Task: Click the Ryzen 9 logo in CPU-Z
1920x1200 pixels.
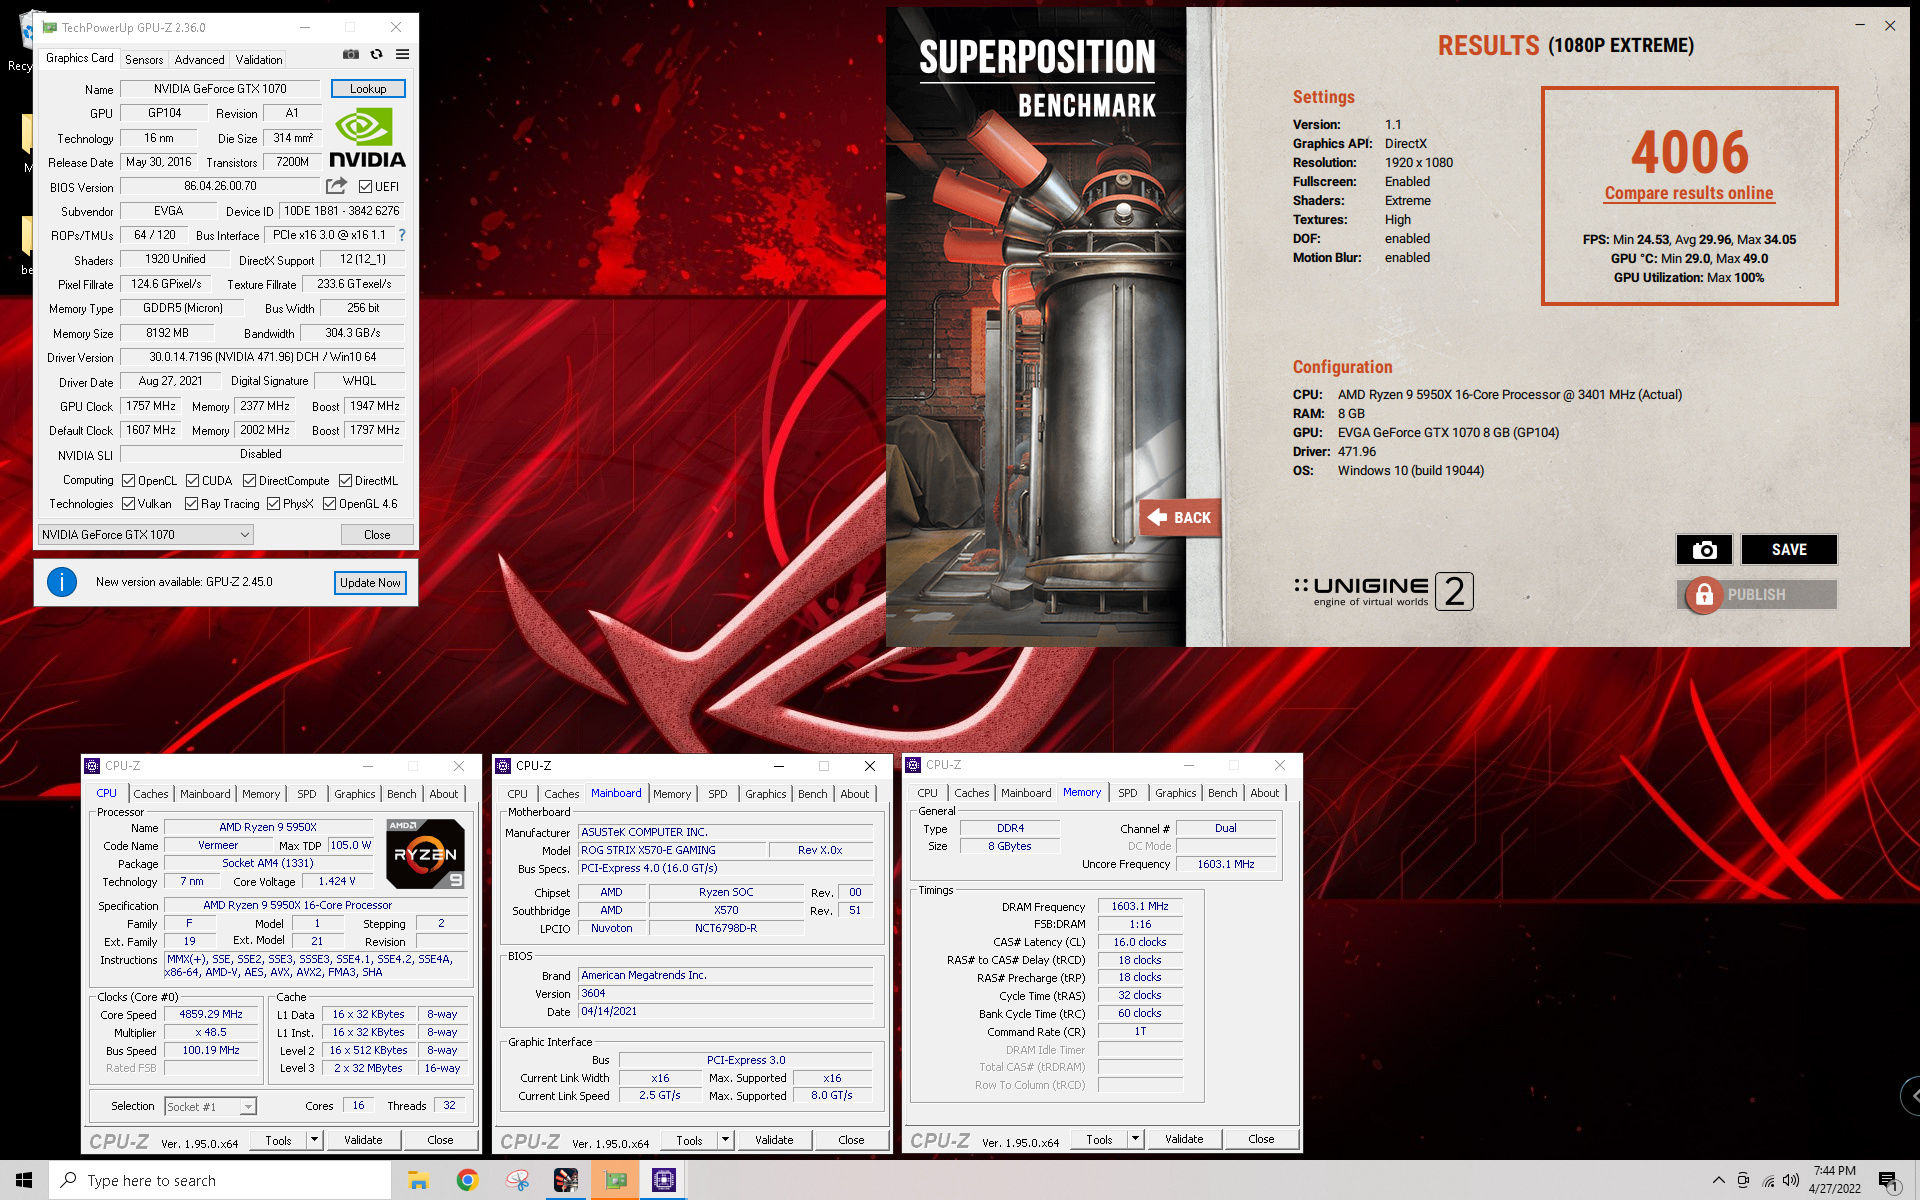Action: 425,854
